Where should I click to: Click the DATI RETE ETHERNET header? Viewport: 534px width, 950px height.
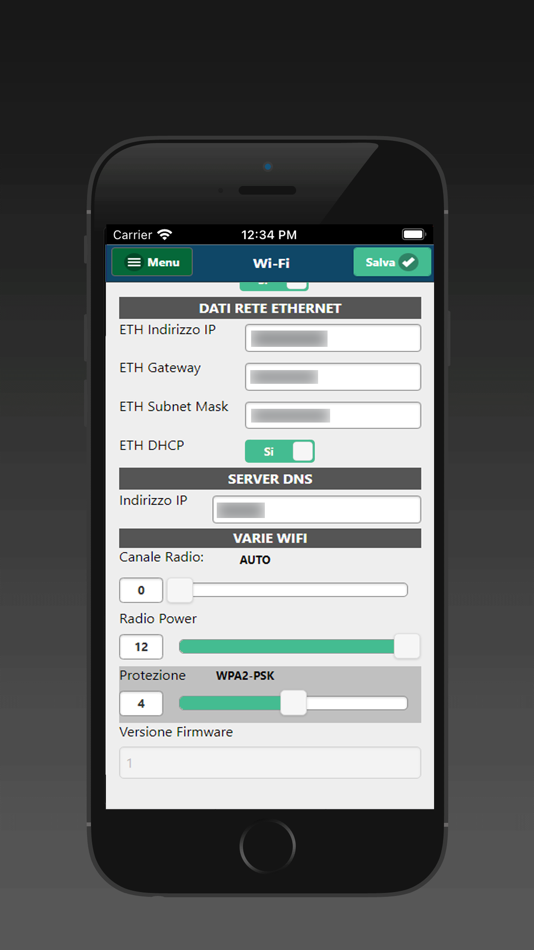click(270, 308)
